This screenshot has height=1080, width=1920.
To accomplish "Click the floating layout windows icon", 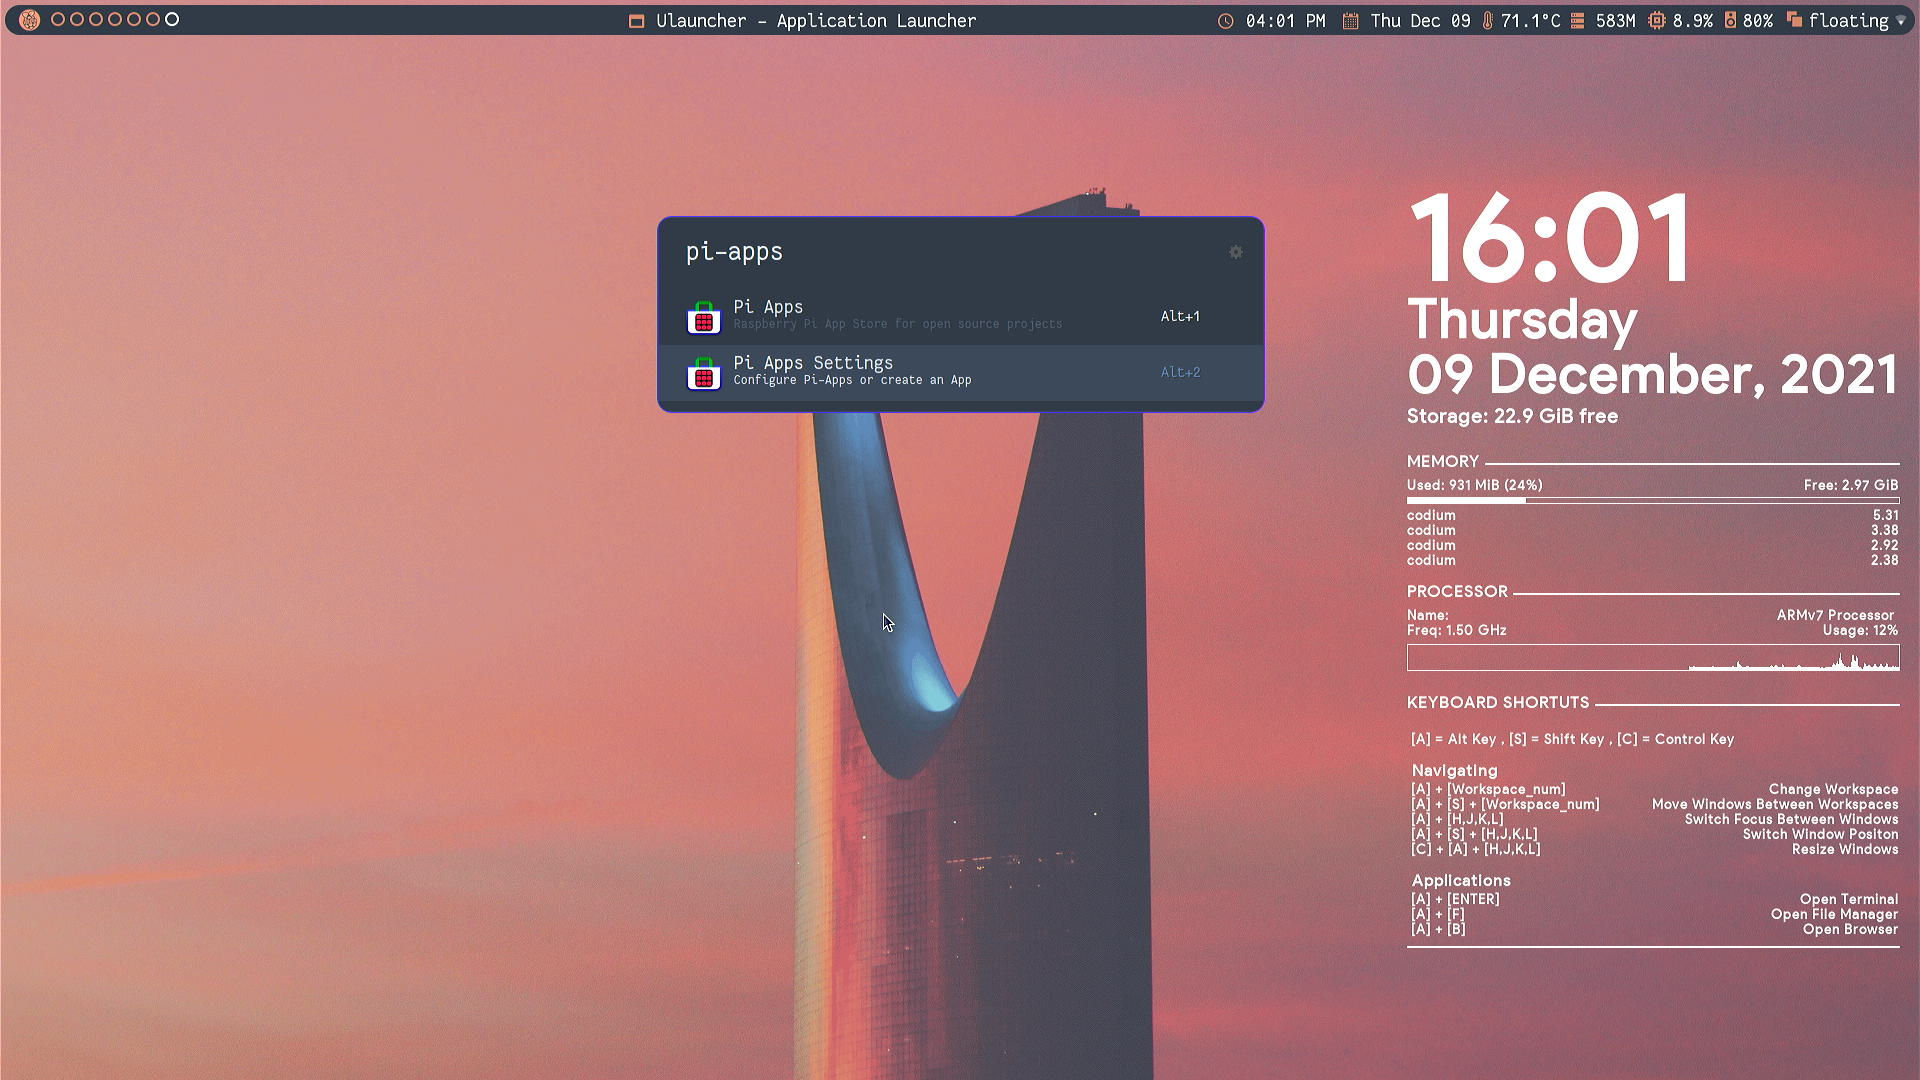I will [x=1794, y=21].
